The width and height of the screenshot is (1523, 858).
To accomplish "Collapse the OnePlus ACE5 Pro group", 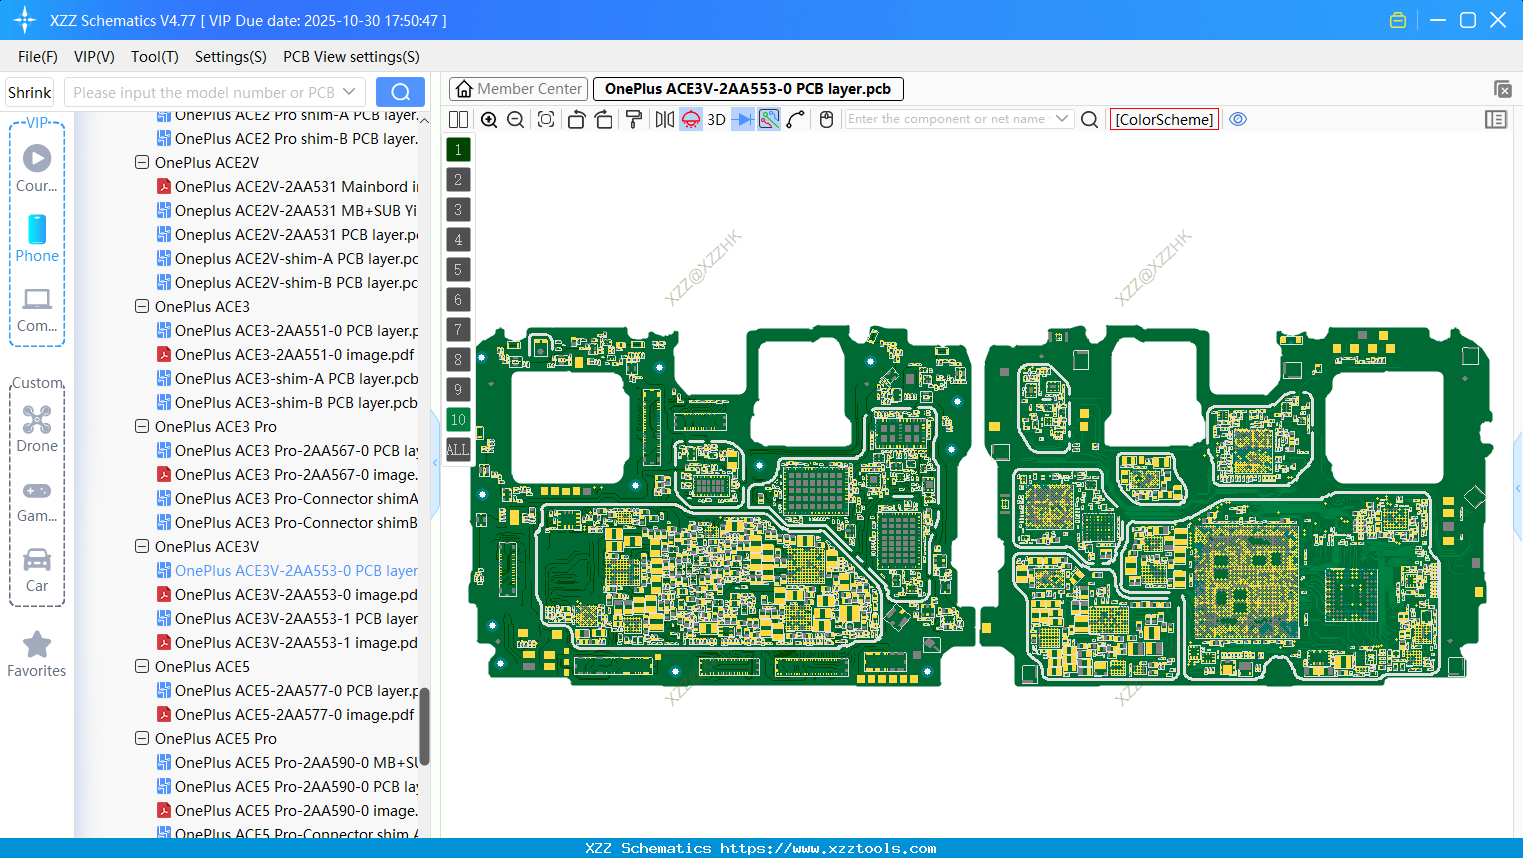I will tap(141, 738).
